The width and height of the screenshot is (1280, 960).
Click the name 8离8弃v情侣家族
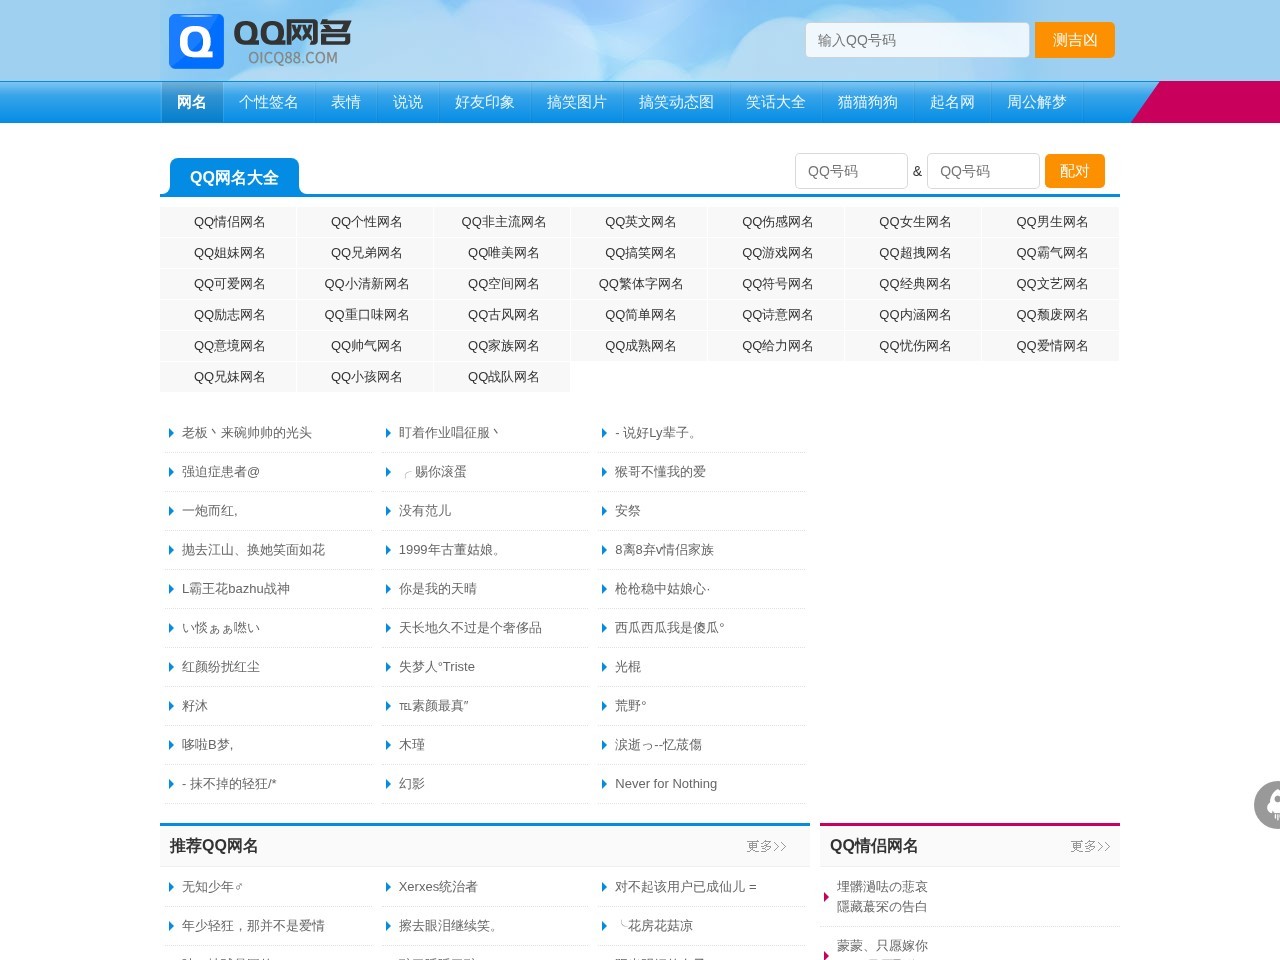pos(664,550)
